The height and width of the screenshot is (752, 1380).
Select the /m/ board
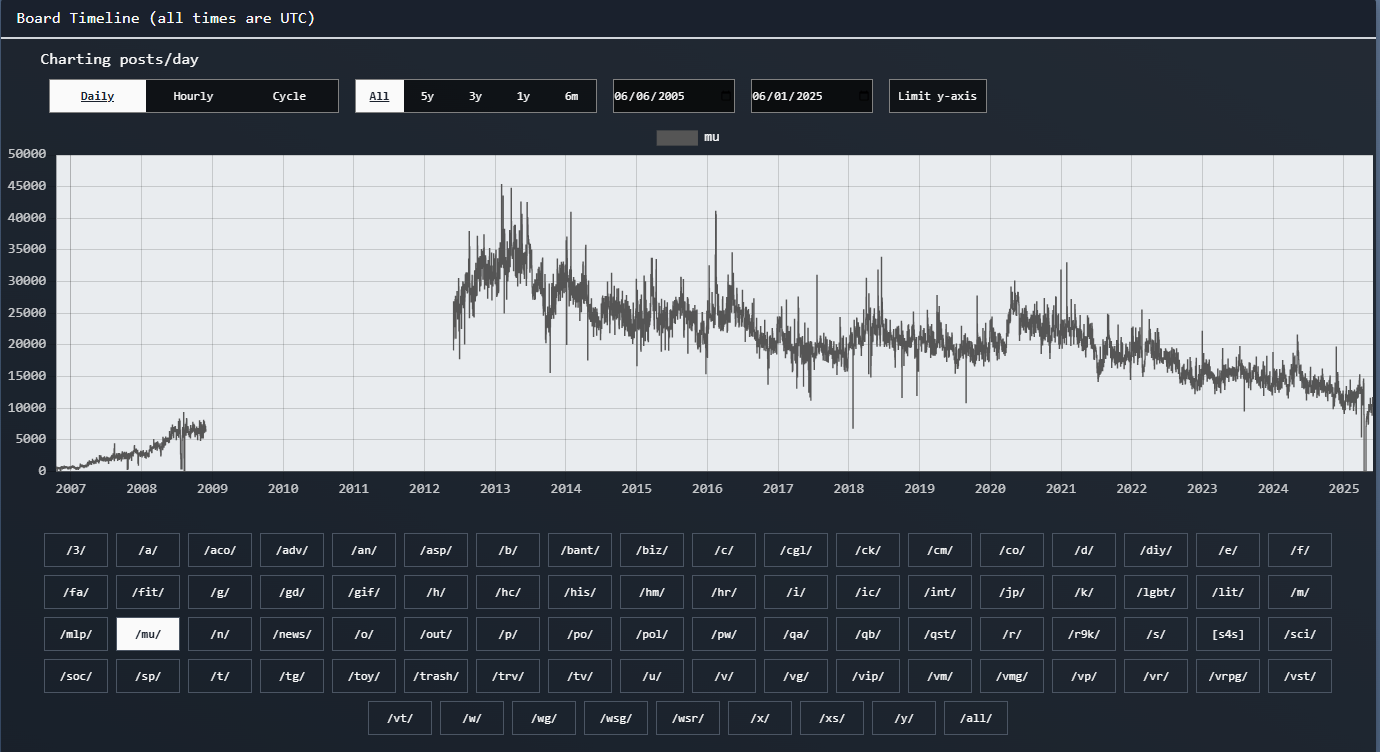pyautogui.click(x=1300, y=592)
